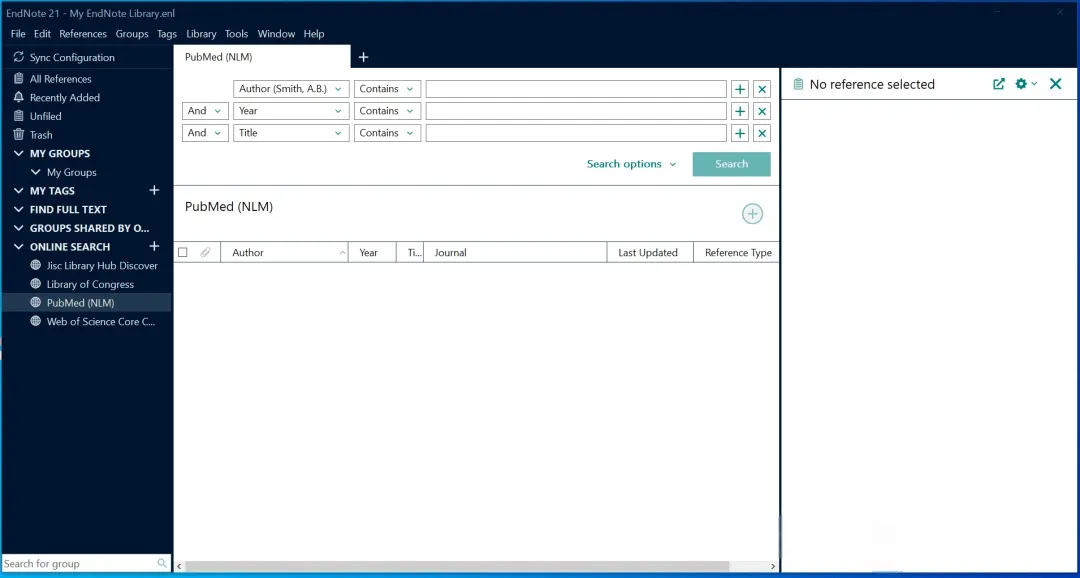Collapse FIND FULL TEXT section

pos(19,209)
